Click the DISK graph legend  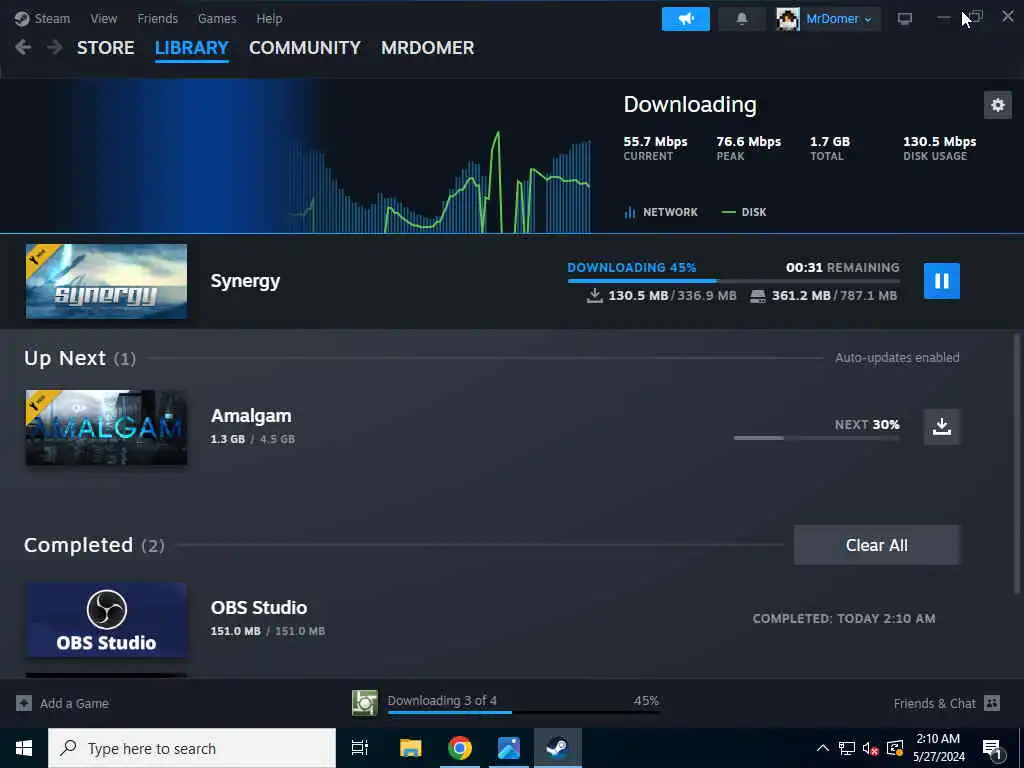click(x=744, y=212)
